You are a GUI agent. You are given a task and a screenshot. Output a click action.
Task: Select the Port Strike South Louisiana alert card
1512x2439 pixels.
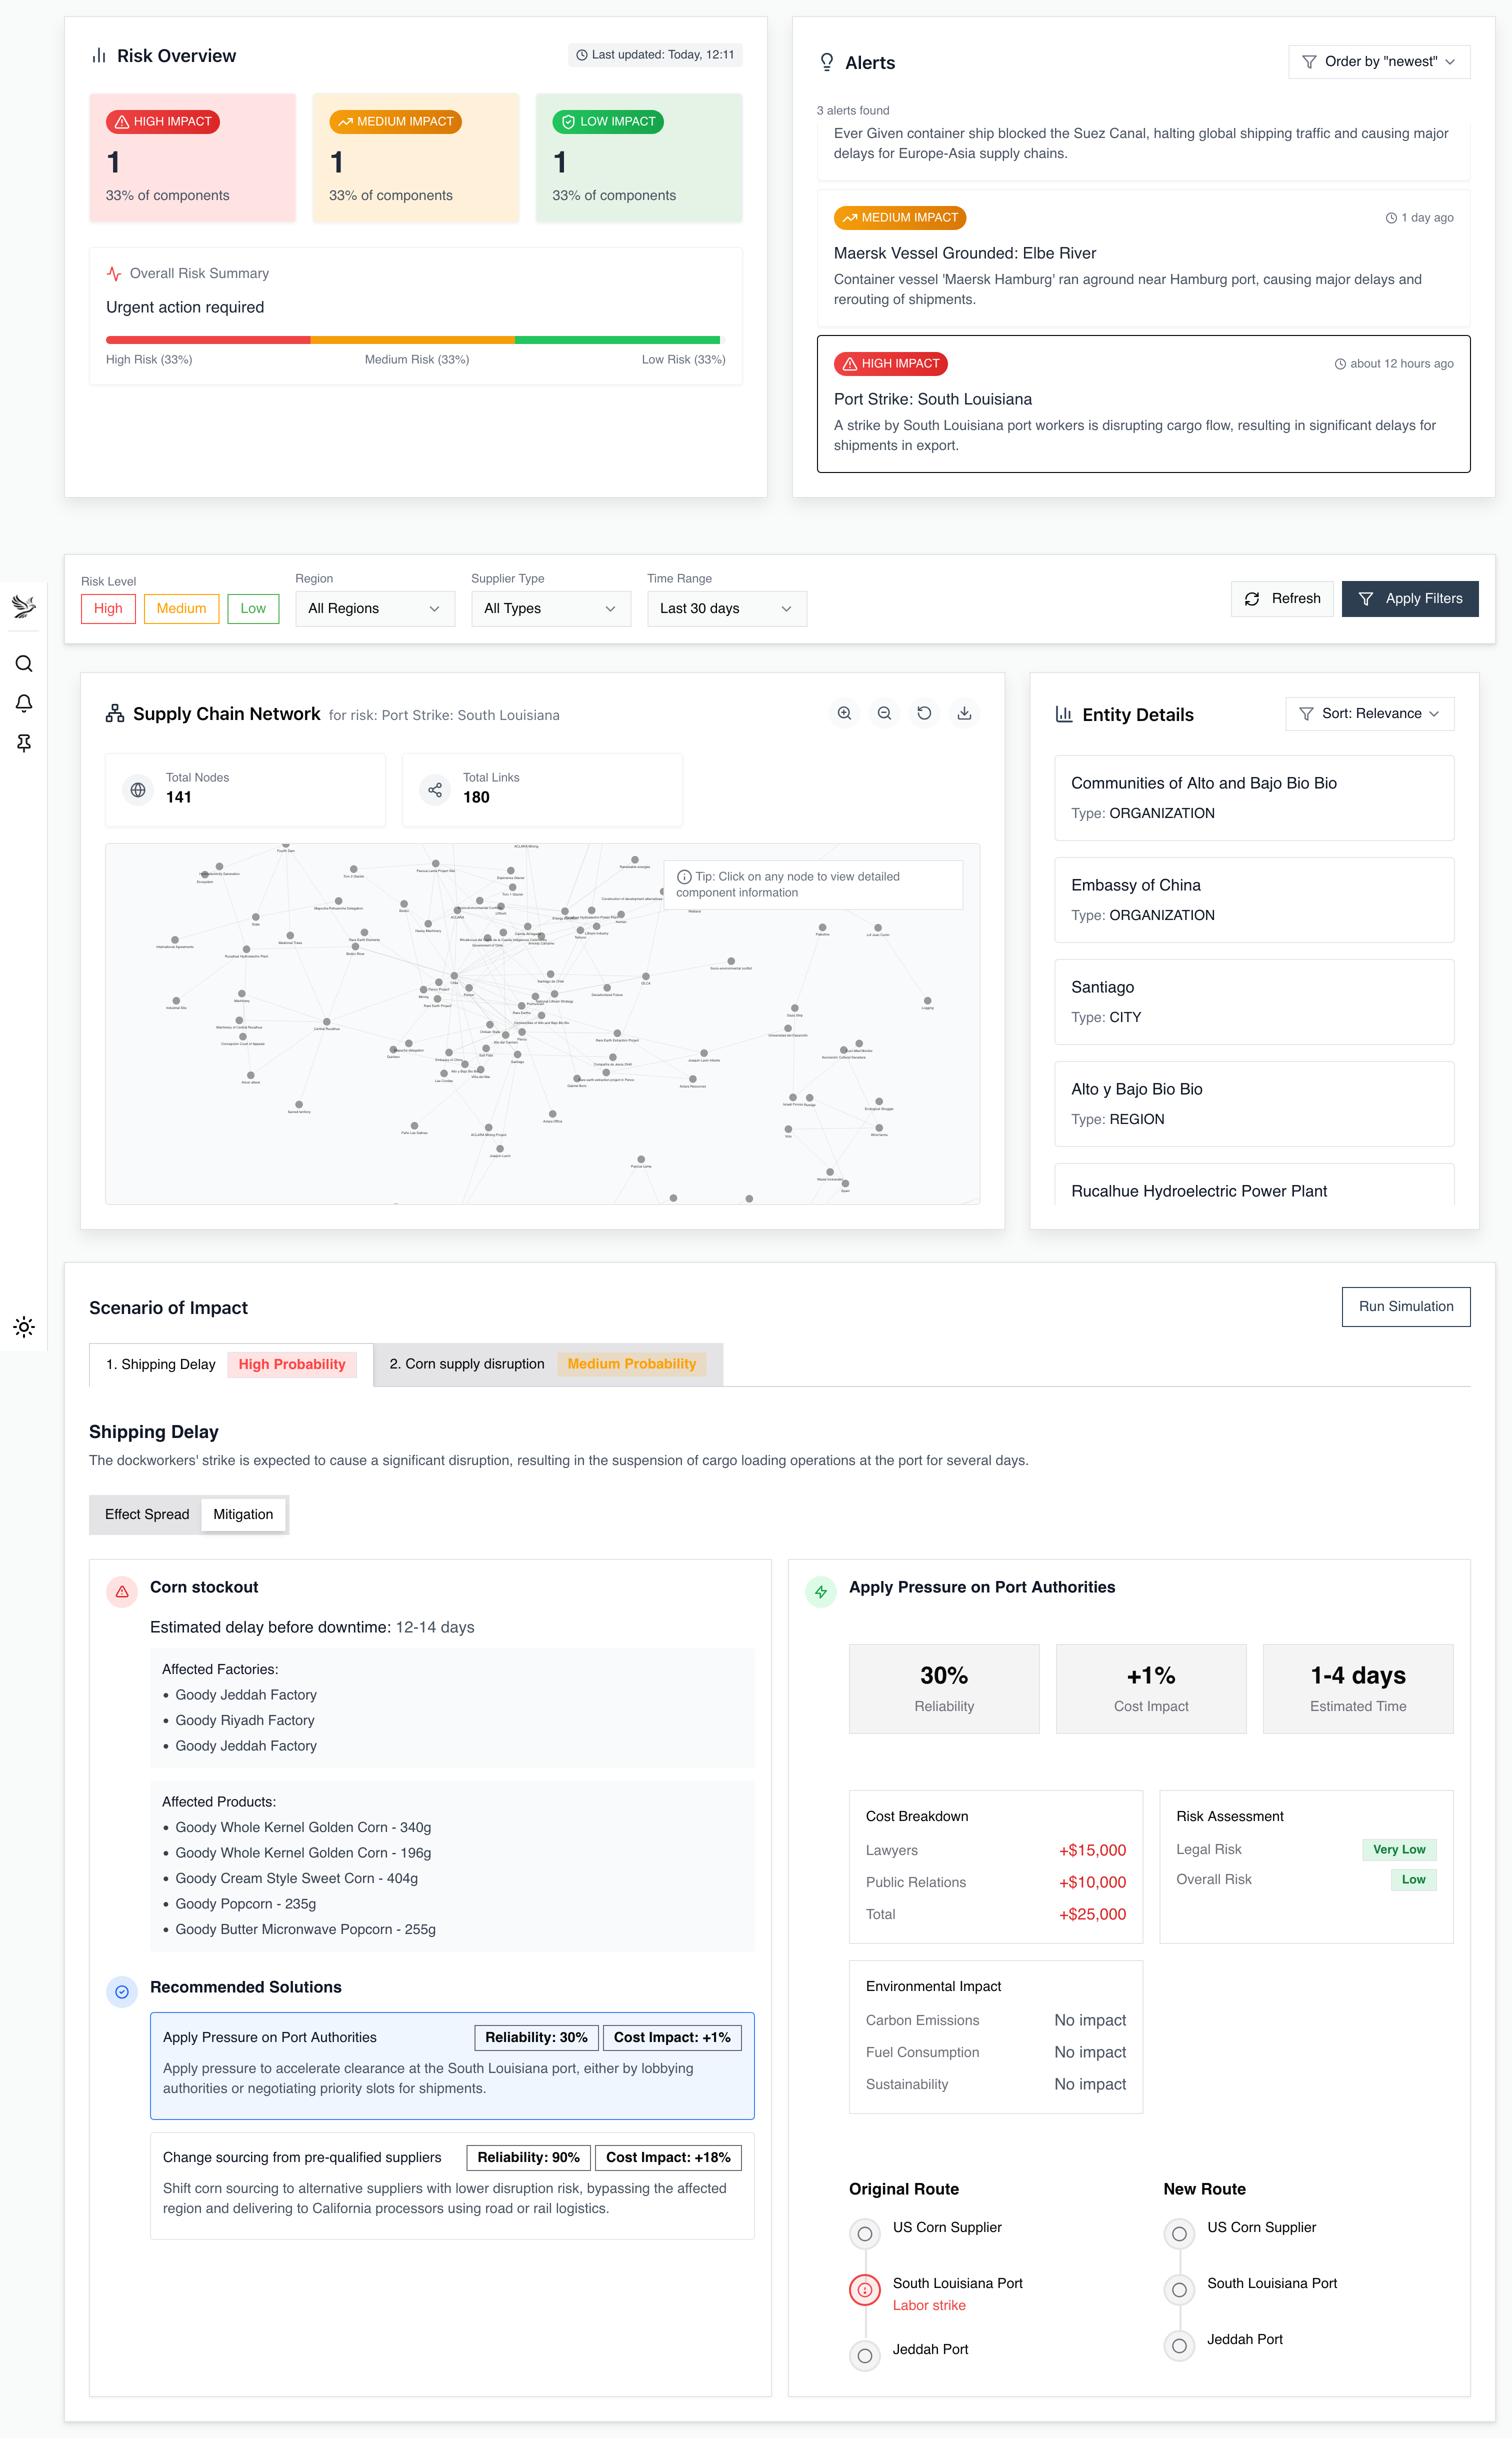point(1142,404)
